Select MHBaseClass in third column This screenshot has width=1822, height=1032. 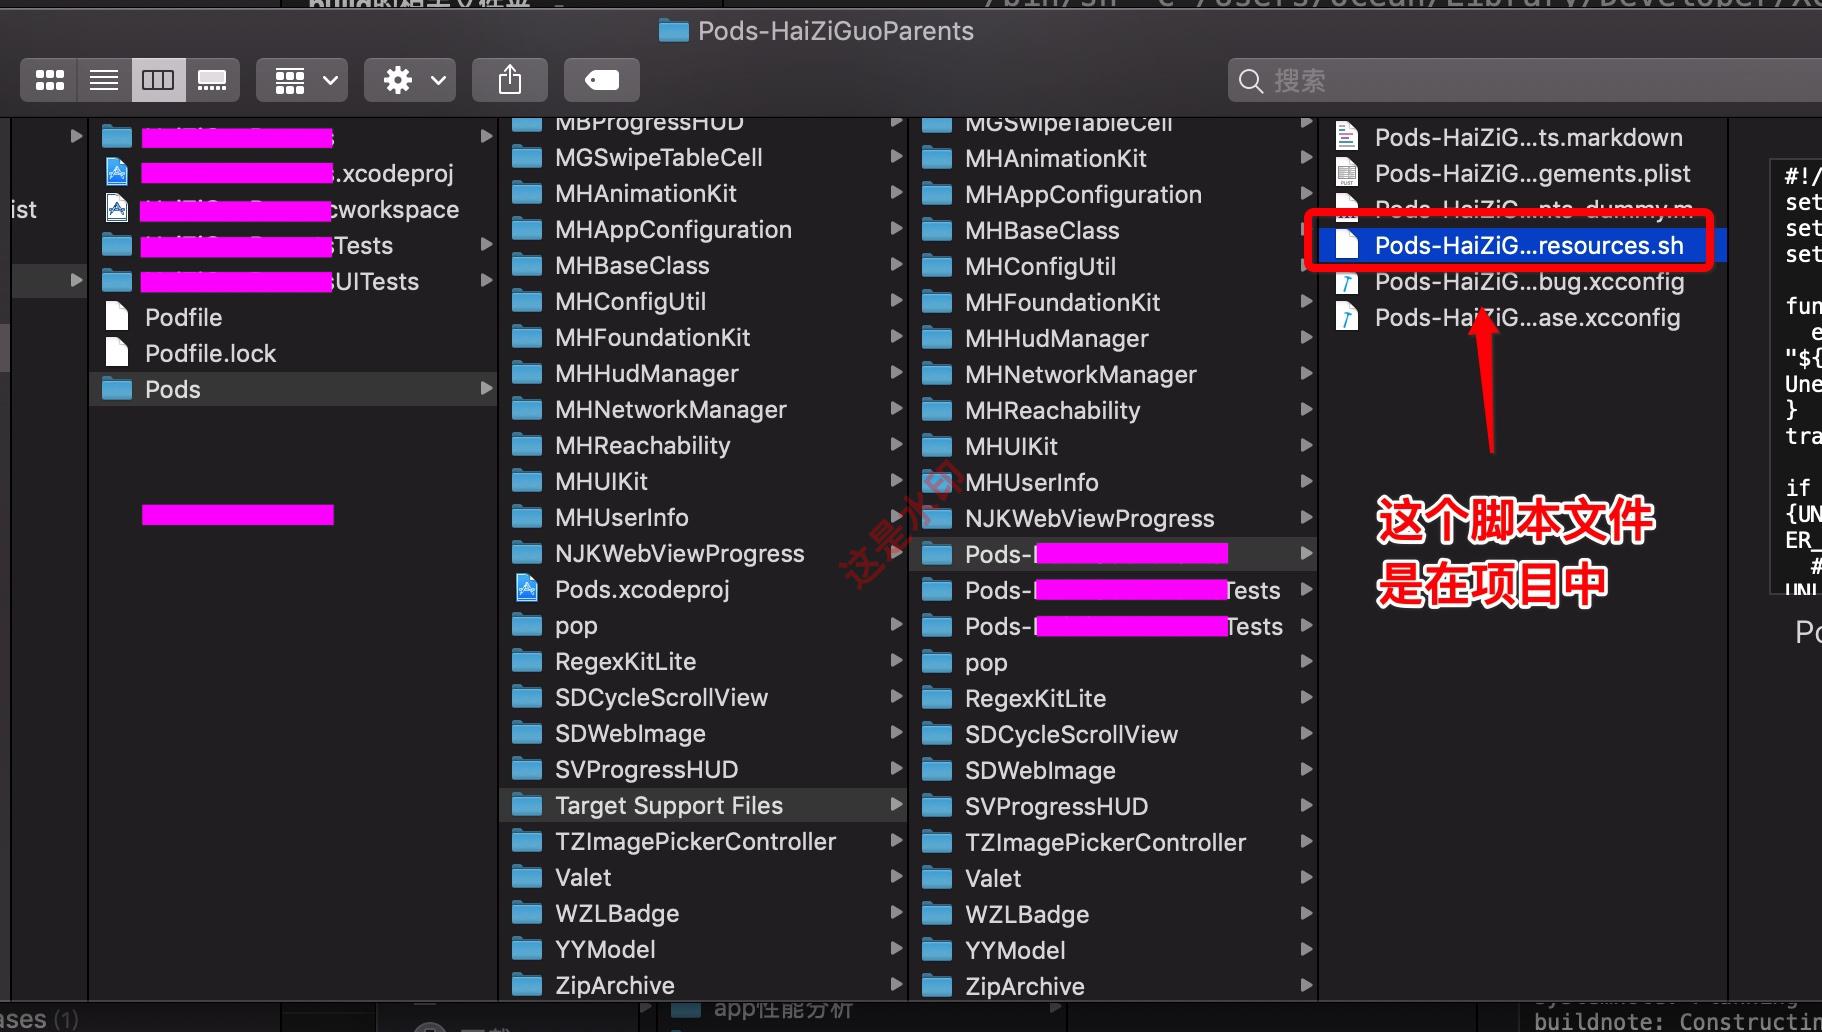click(1114, 230)
